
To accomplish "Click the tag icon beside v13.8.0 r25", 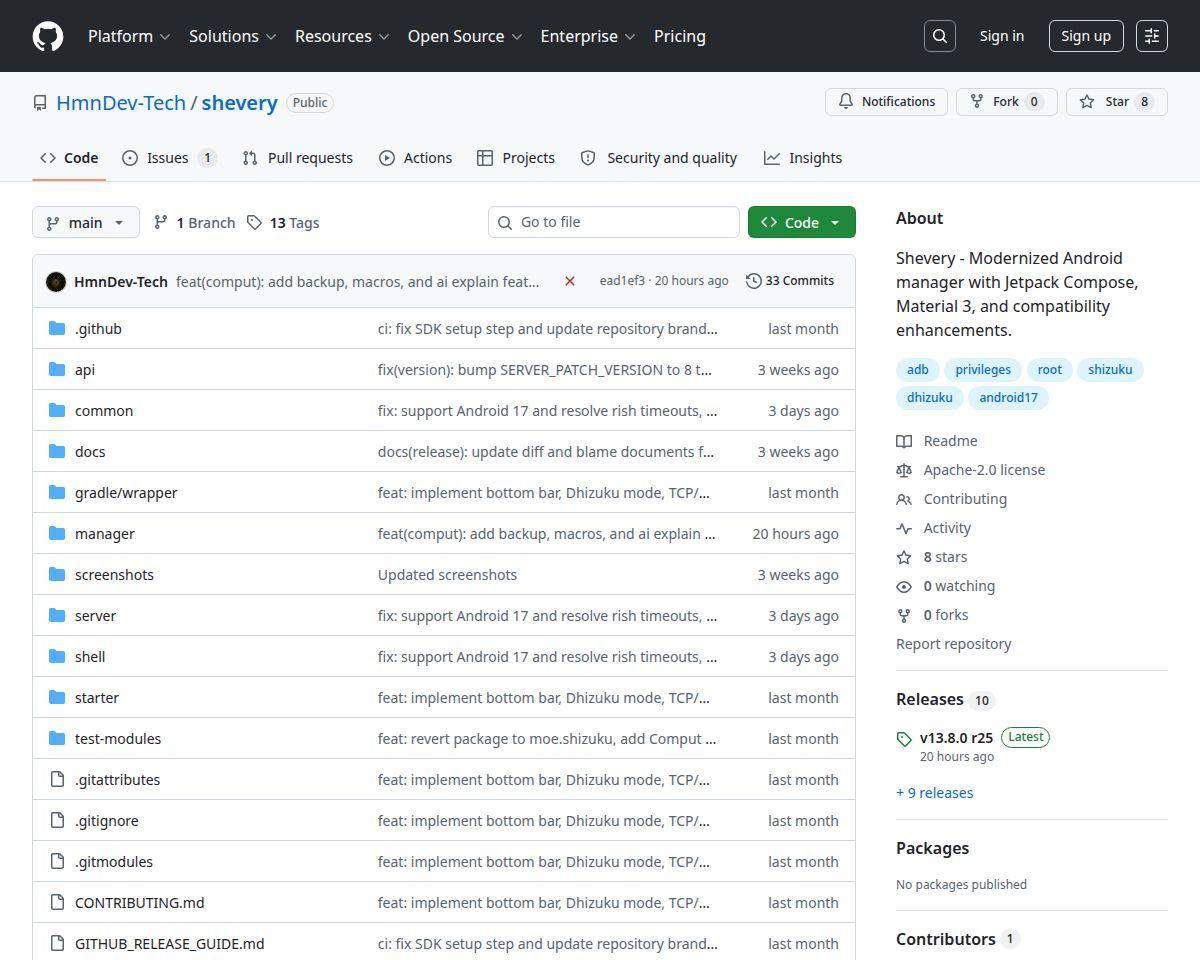I will 904,739.
